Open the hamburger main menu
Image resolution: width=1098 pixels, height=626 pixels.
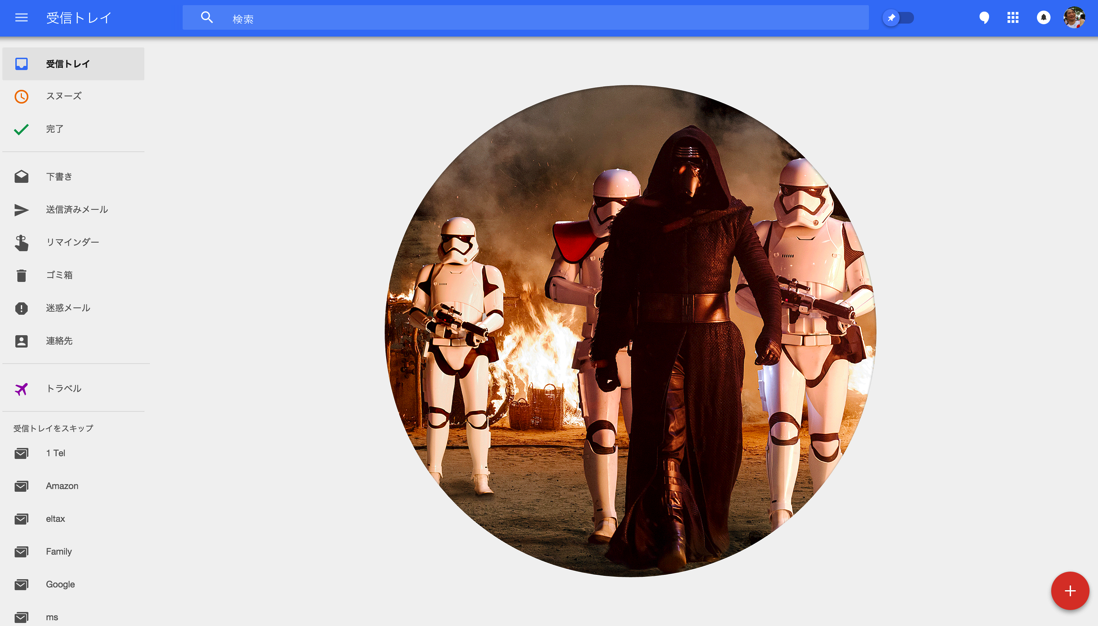(21, 18)
